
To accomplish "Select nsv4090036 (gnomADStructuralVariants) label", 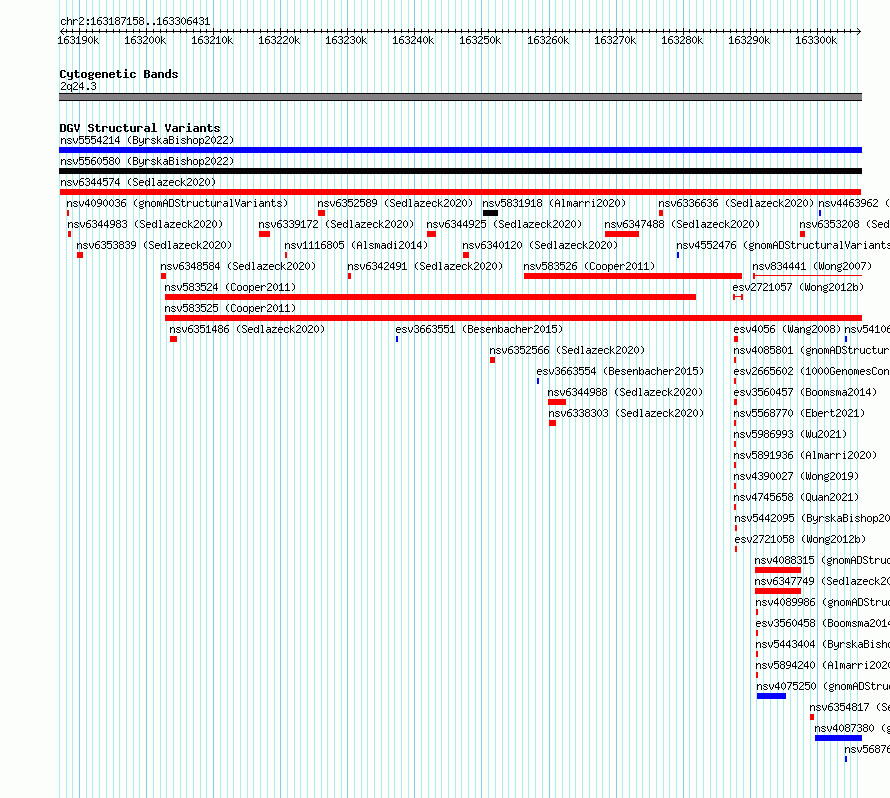I will [177, 203].
